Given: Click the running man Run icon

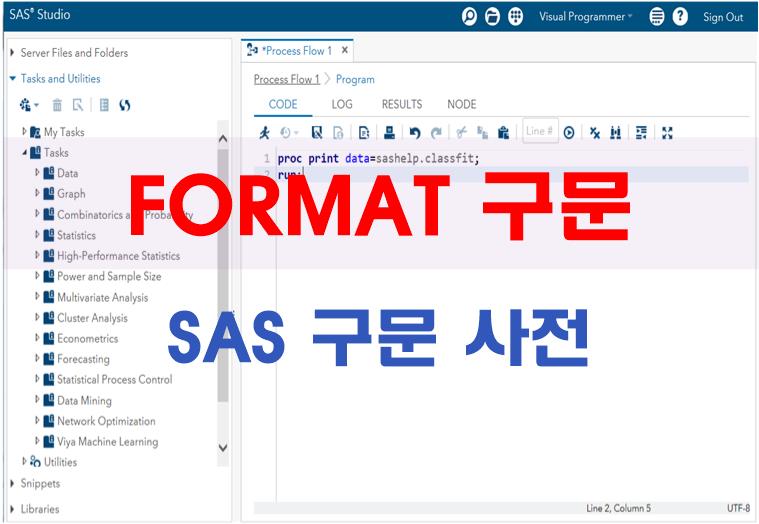Looking at the screenshot, I should pos(264,132).
